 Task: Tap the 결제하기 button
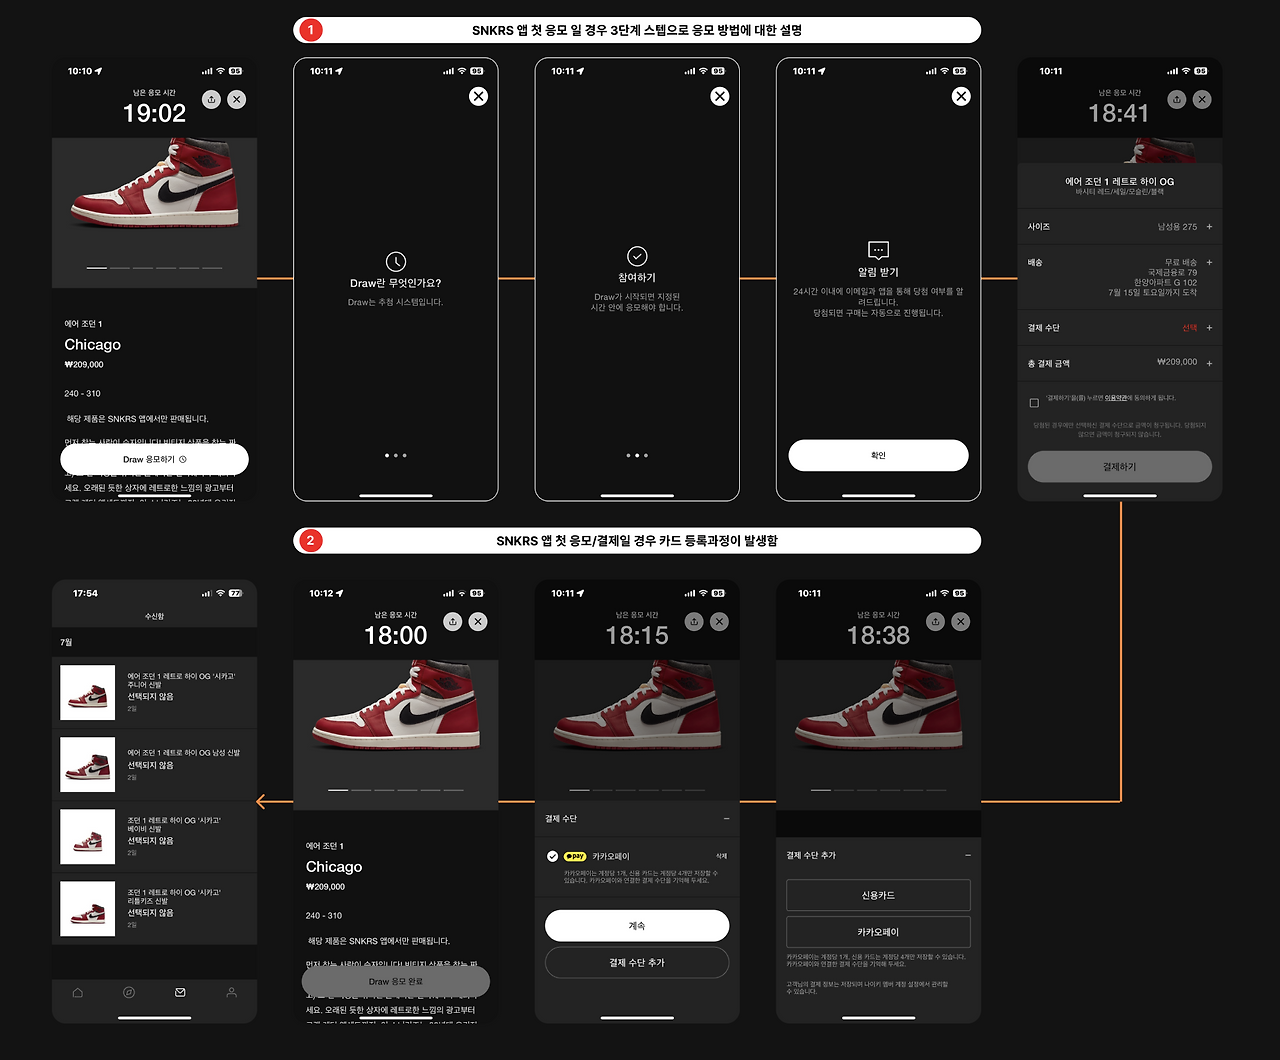pos(1120,467)
